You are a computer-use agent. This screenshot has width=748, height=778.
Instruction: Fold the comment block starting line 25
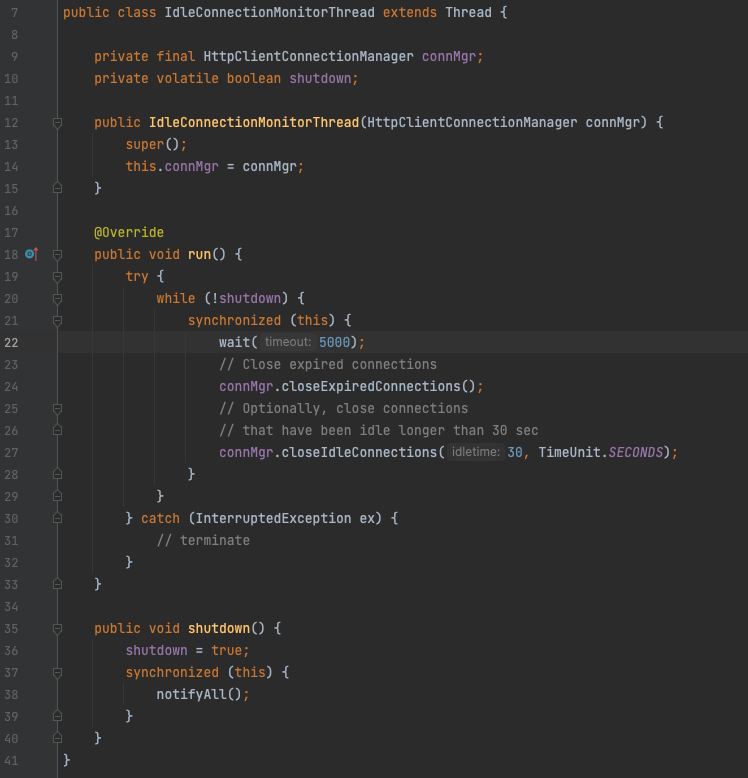point(58,408)
